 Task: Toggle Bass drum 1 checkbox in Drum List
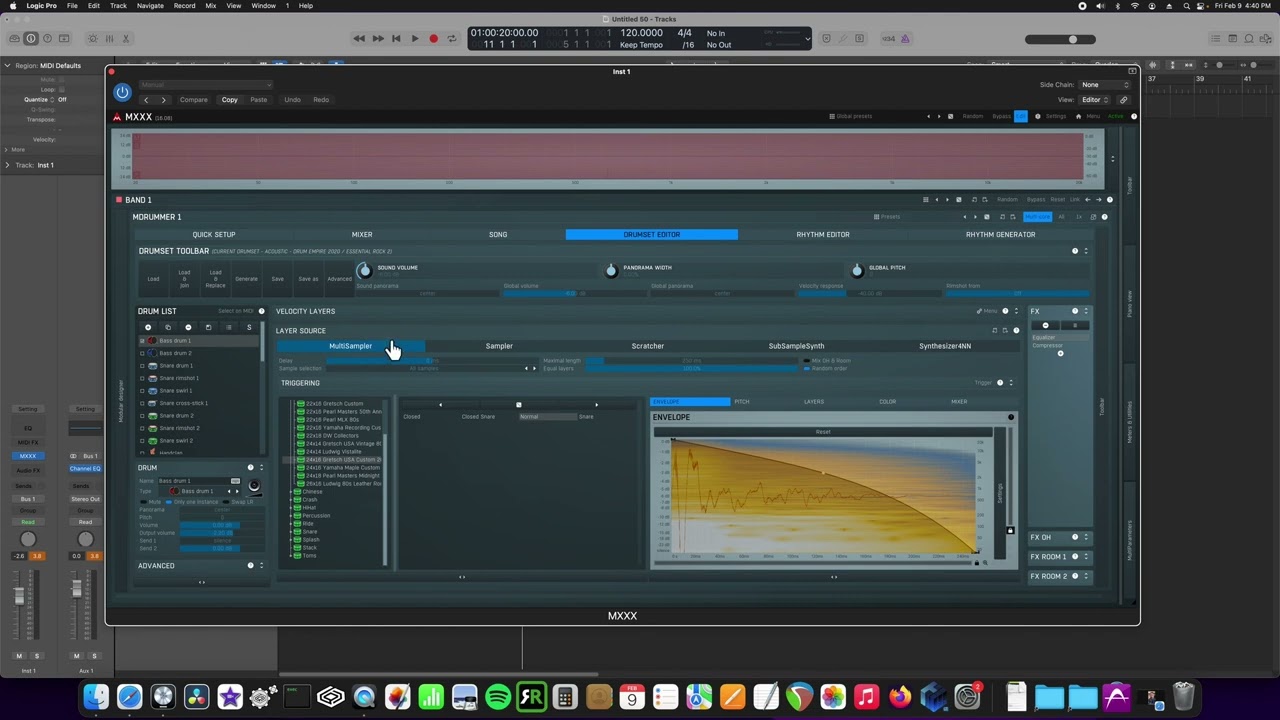142,341
